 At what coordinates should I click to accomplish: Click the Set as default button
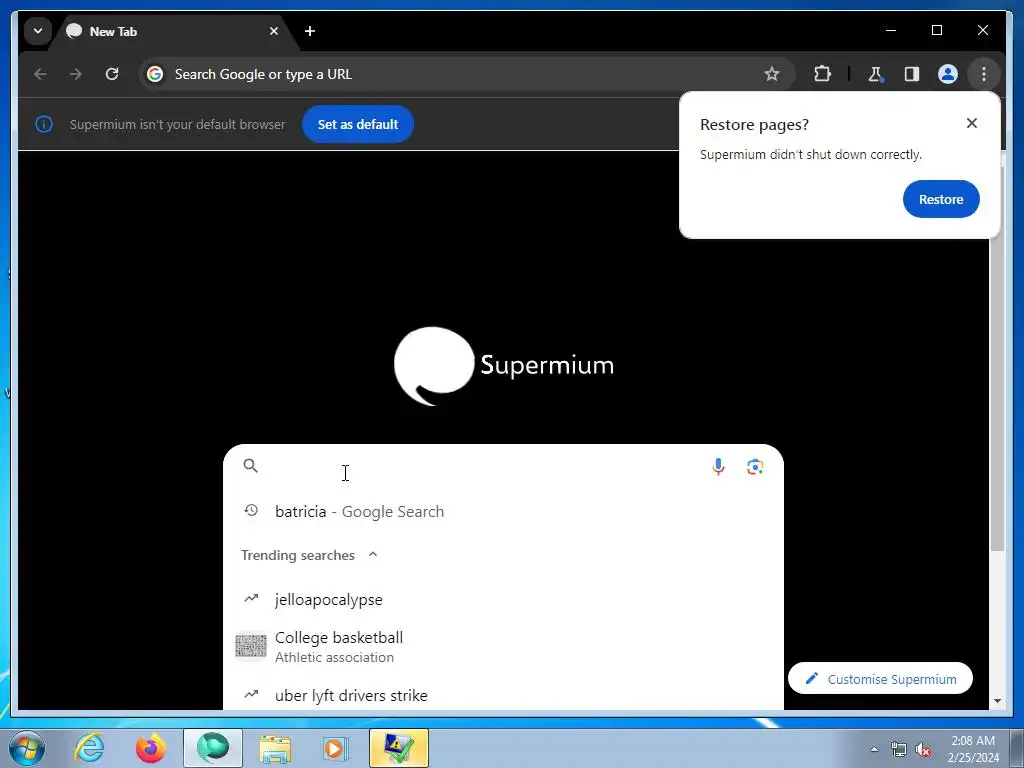pyautogui.click(x=358, y=124)
